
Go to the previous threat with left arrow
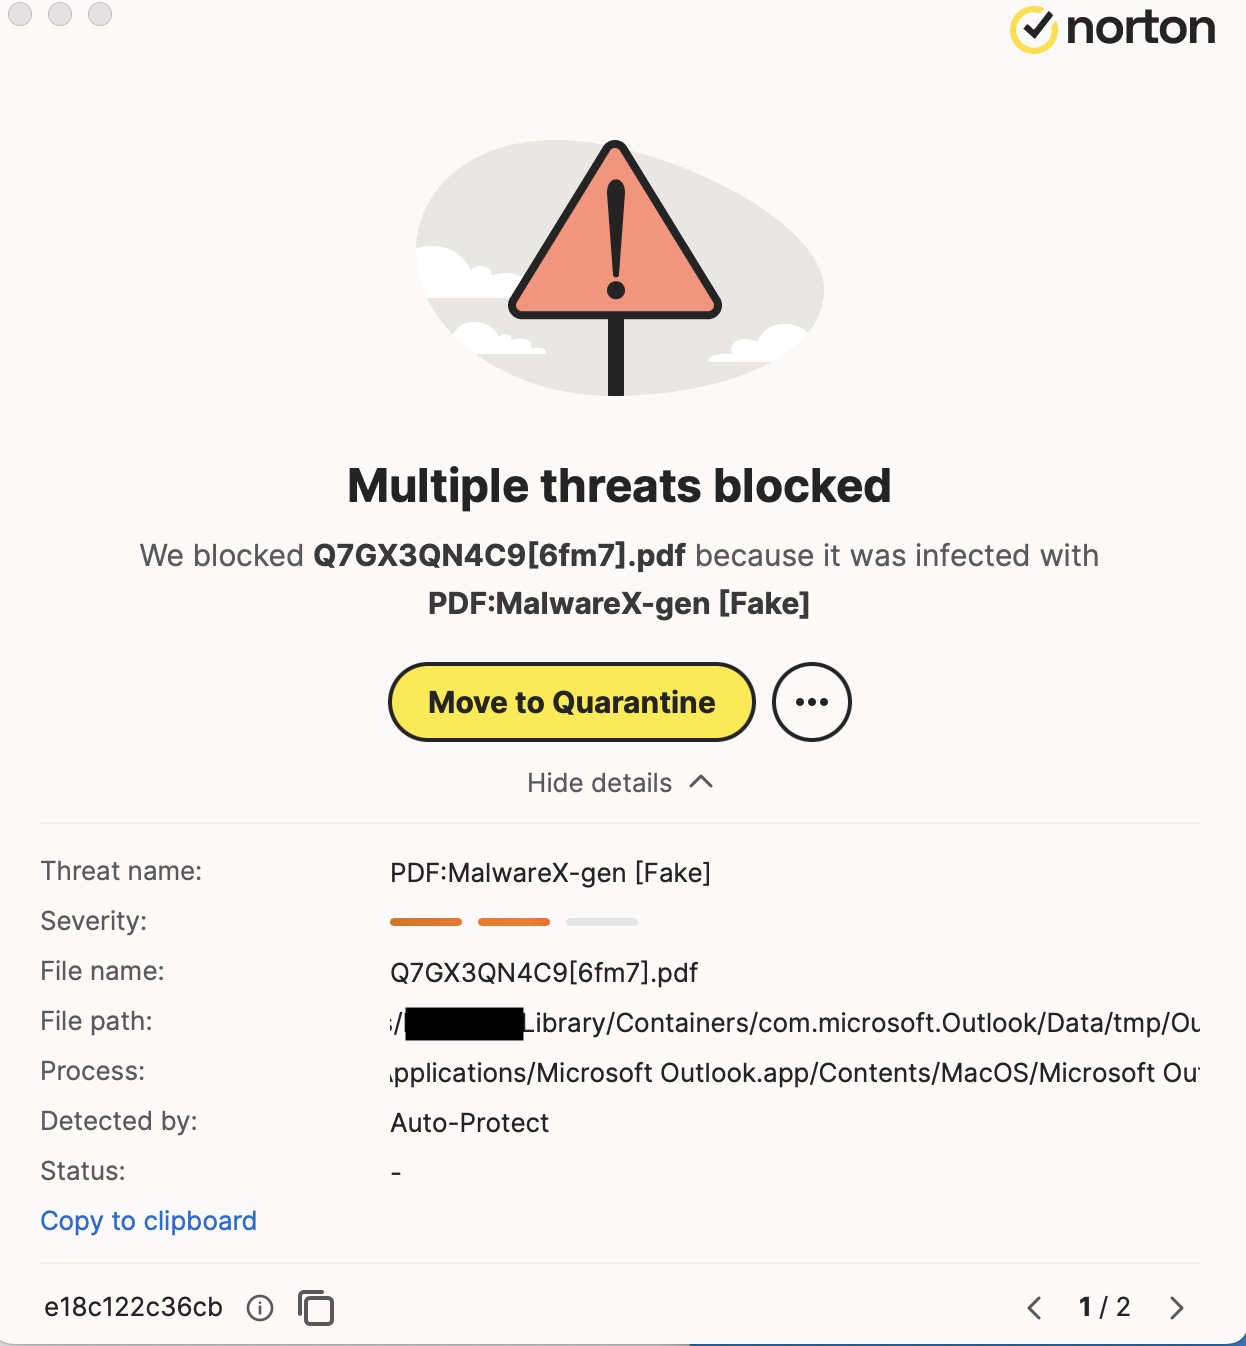[1034, 1308]
